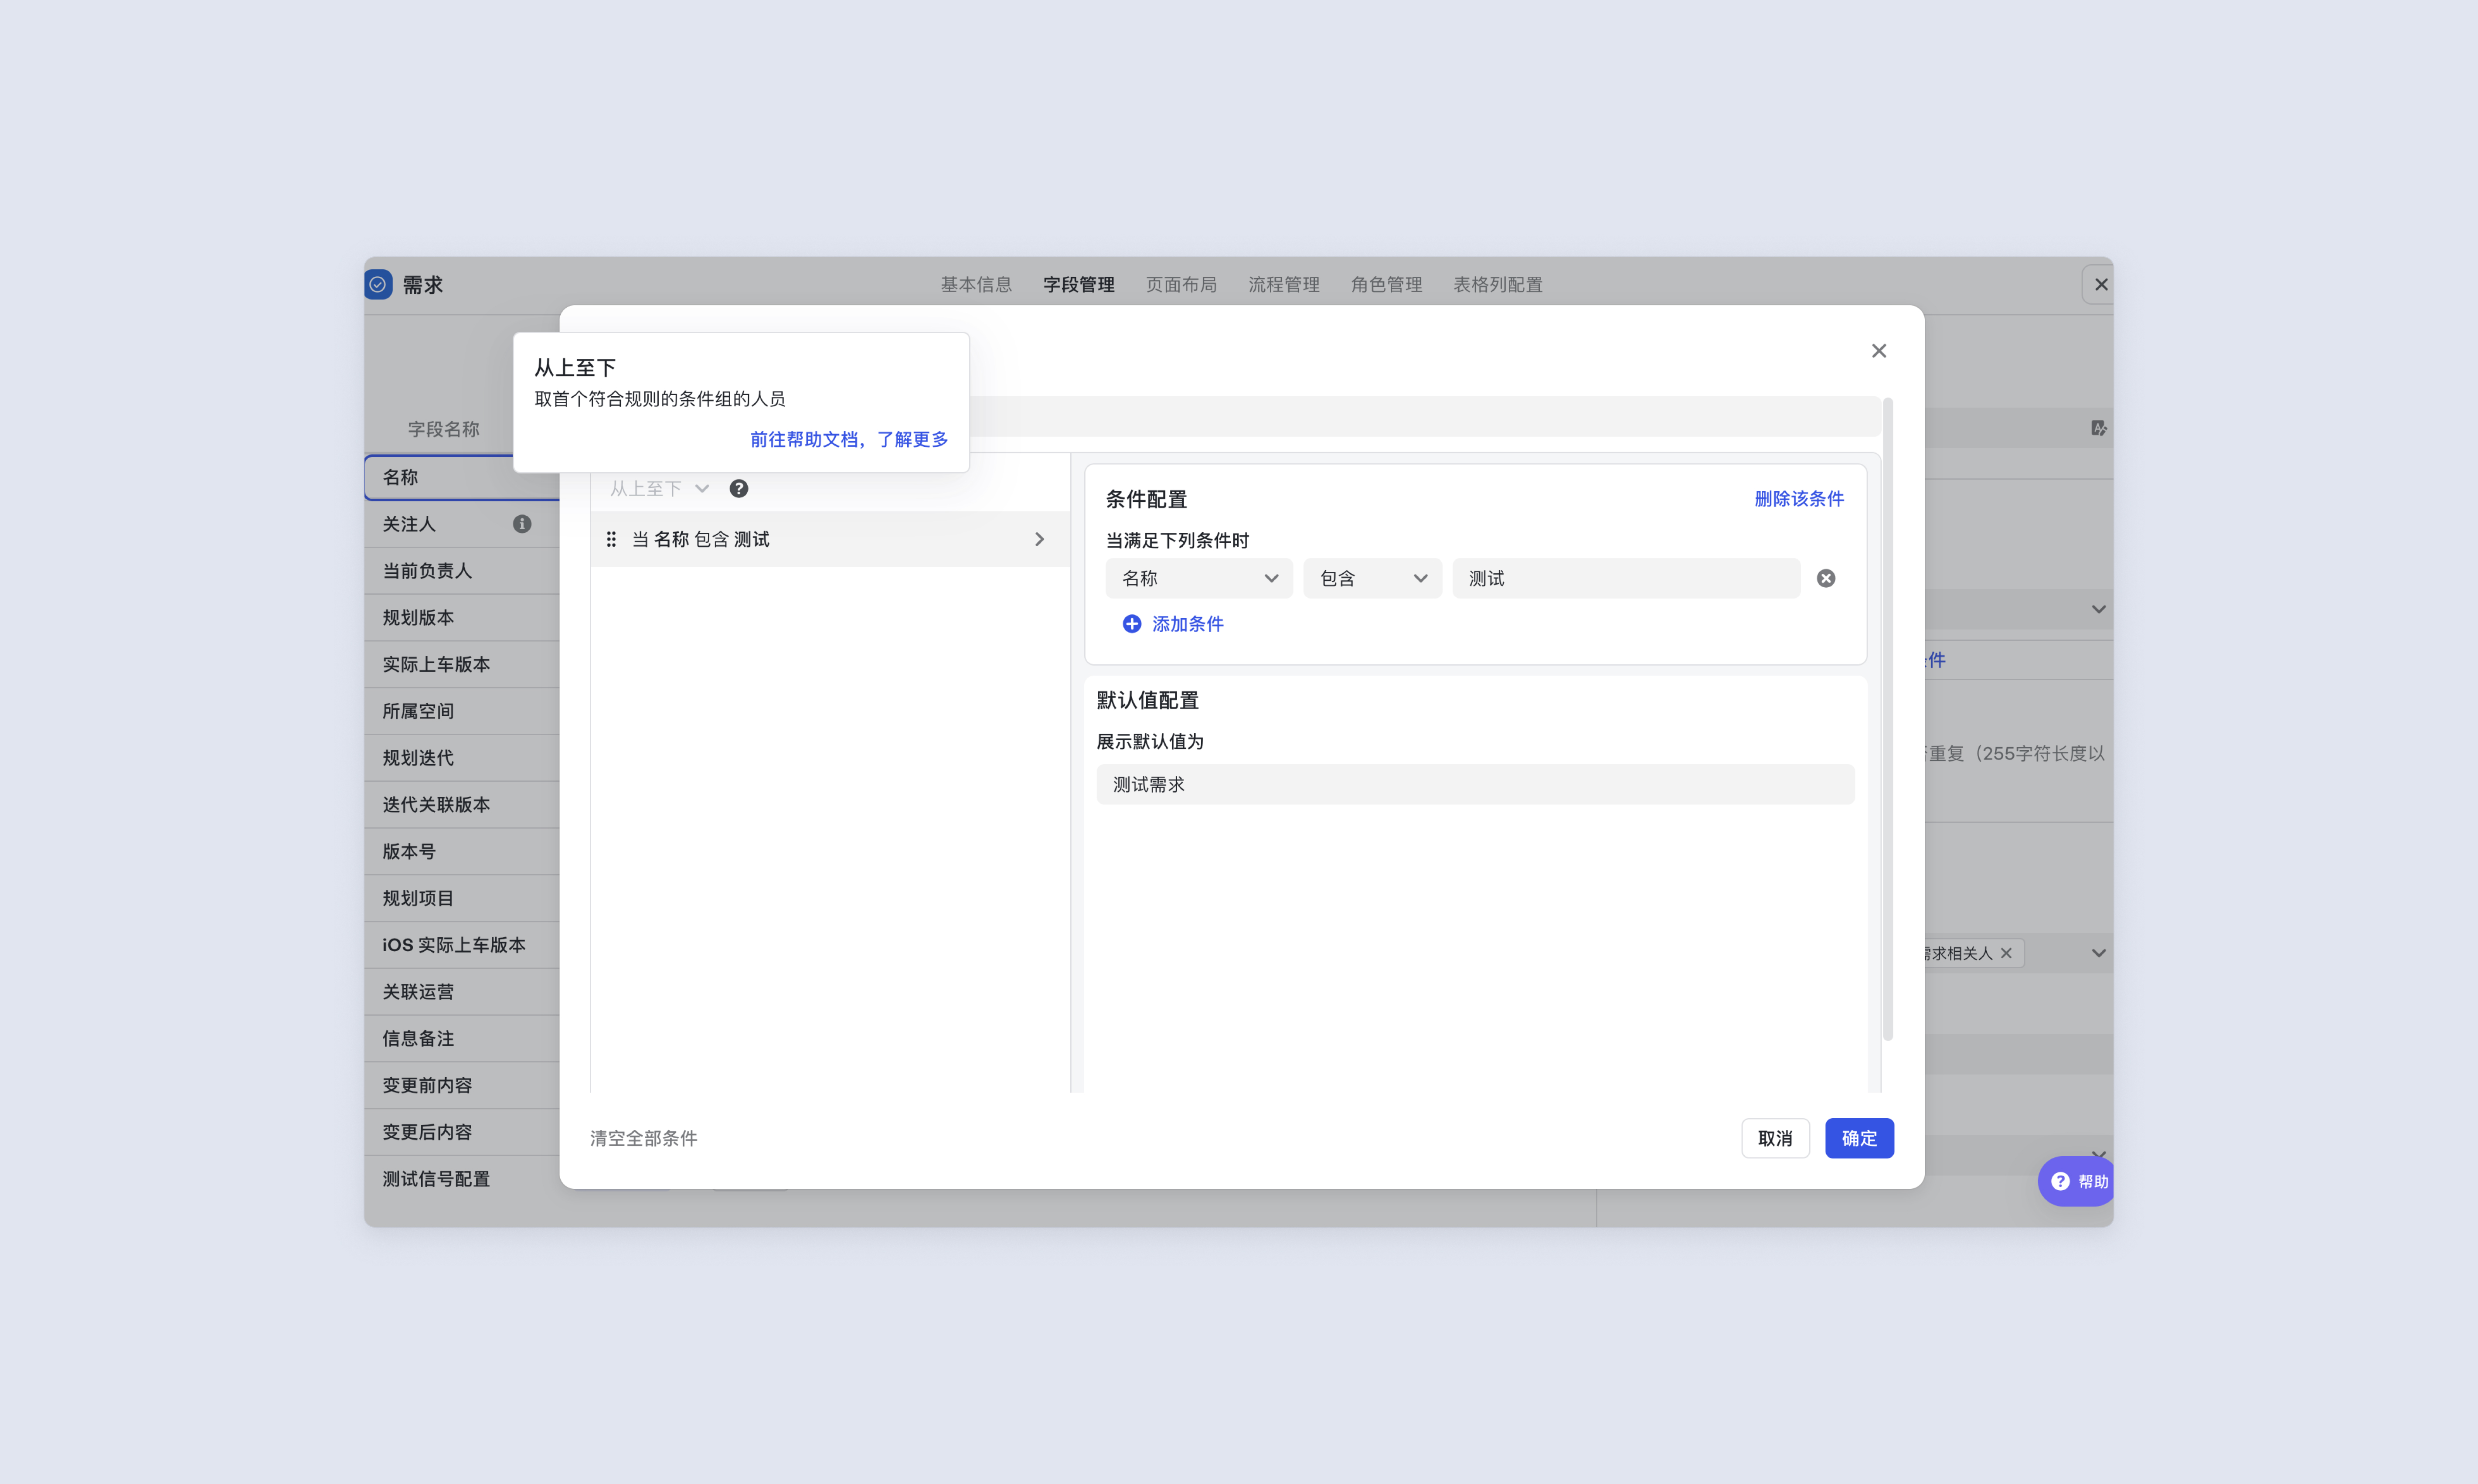The image size is (2478, 1484).
Task: Select the 规划迭代 field row
Action: 462,758
